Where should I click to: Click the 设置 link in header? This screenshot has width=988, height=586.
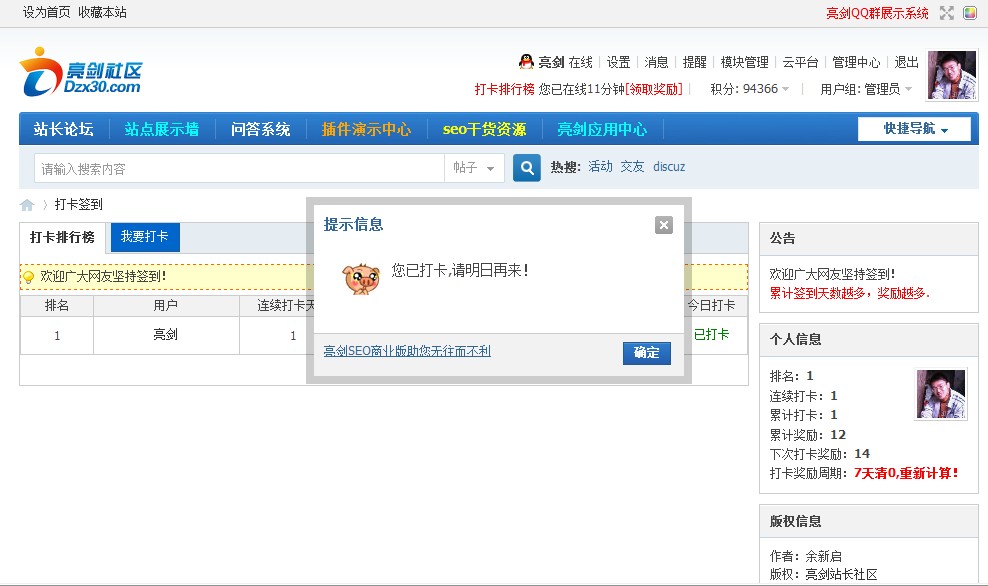[x=618, y=62]
